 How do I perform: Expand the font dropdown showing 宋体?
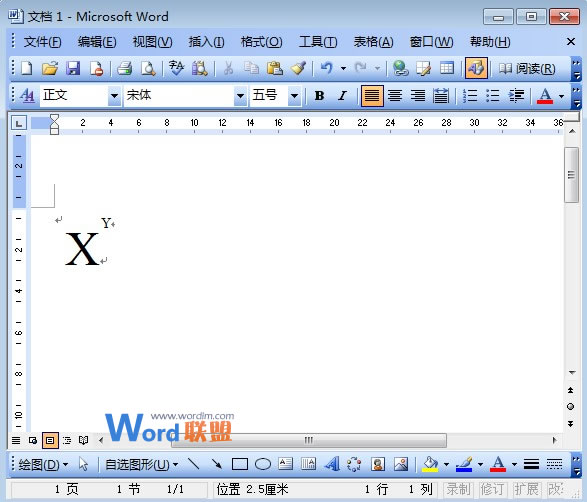241,96
